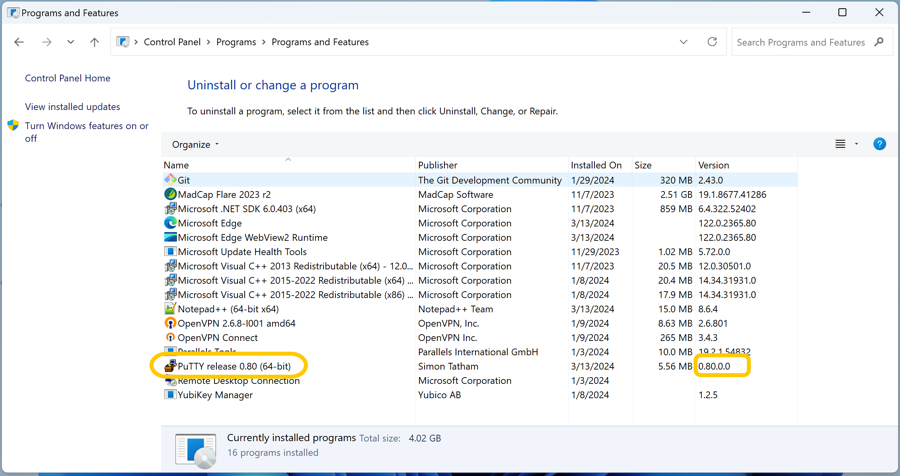This screenshot has height=476, width=900.
Task: Refresh the Programs and Features list
Action: [712, 42]
